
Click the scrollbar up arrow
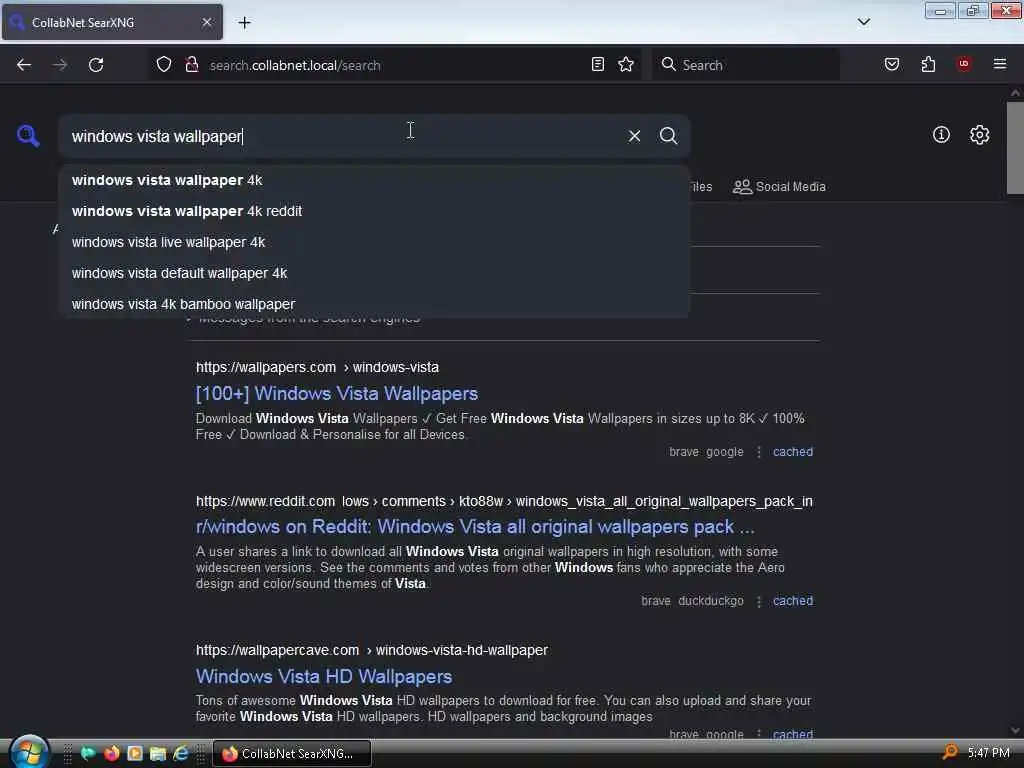[1015, 93]
